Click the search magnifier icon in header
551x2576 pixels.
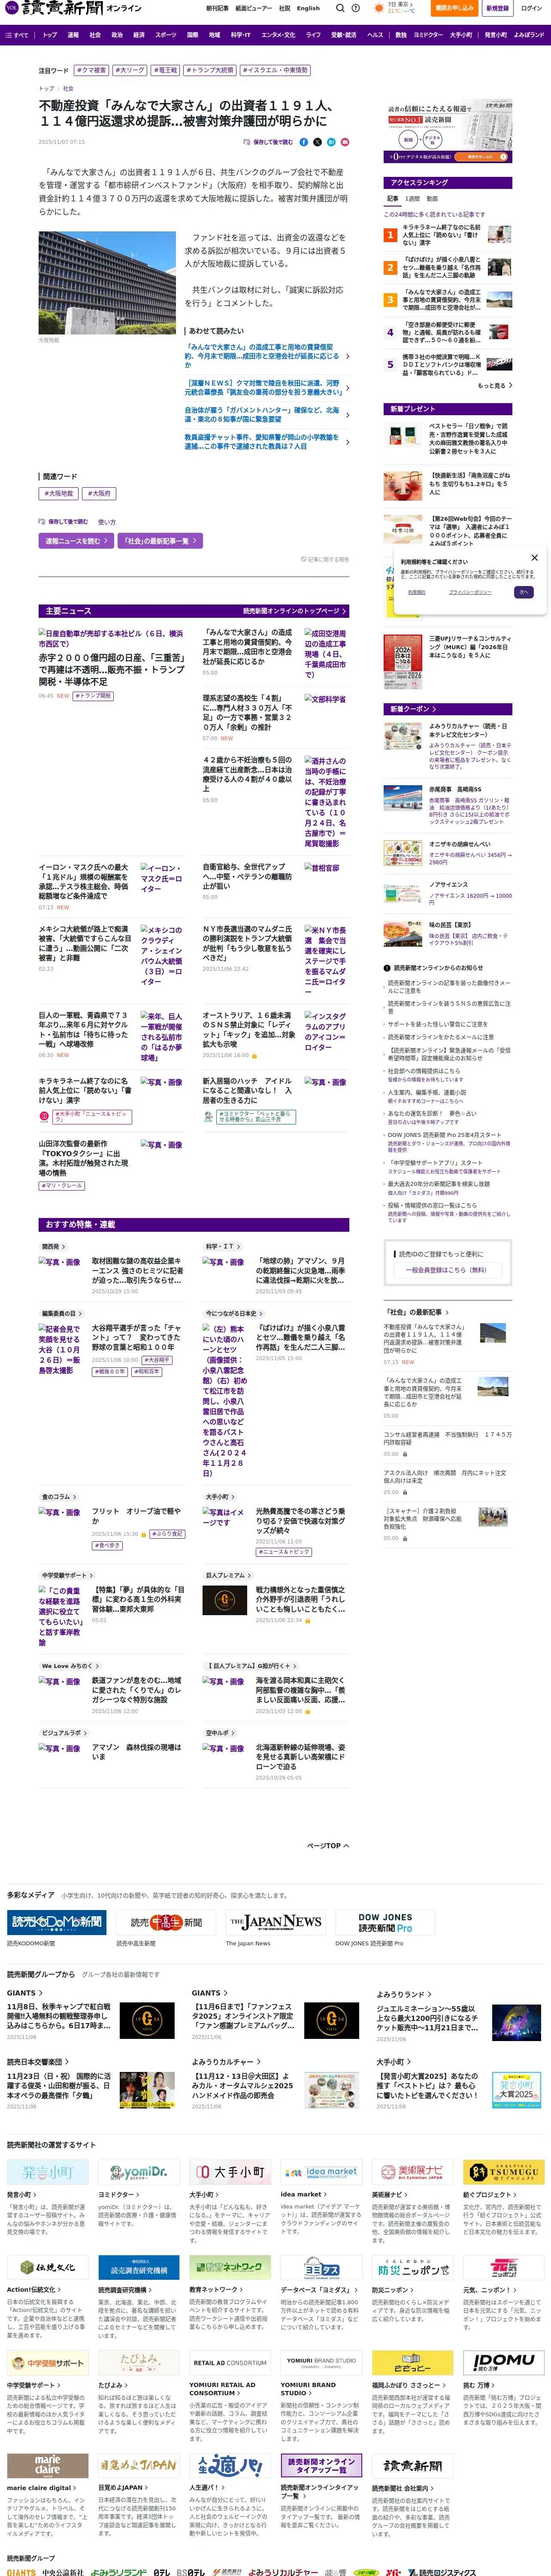click(339, 8)
